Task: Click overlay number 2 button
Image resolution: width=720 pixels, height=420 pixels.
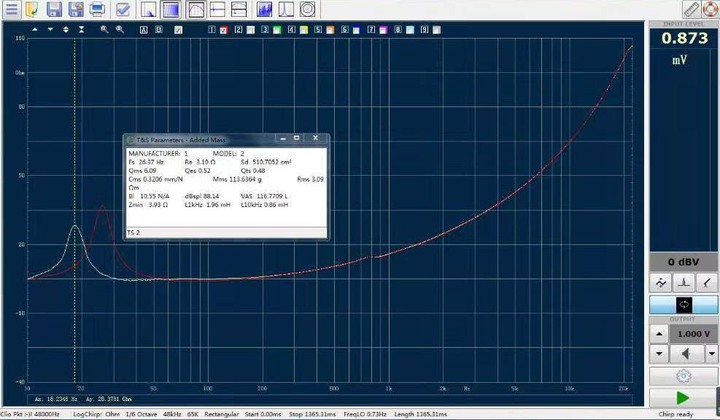Action: pyautogui.click(x=238, y=30)
